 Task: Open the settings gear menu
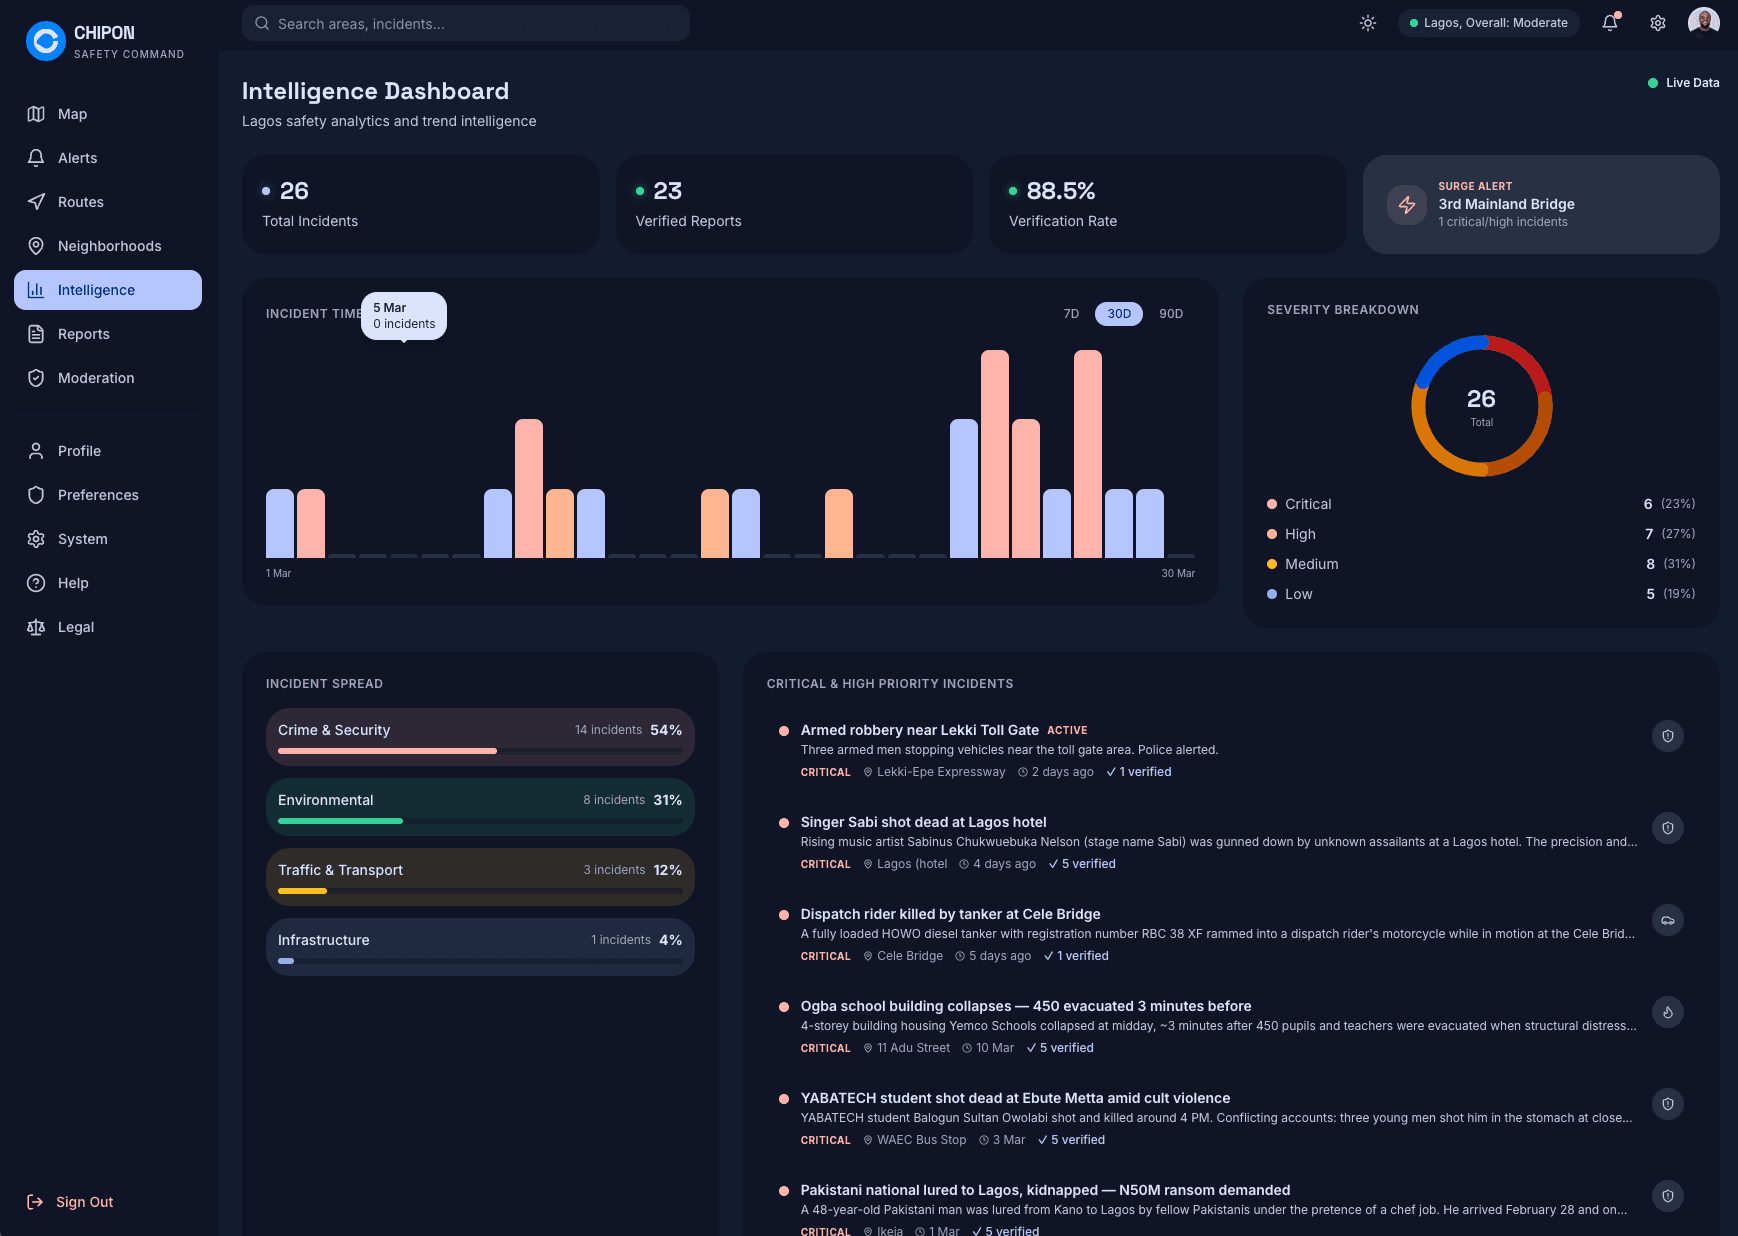coord(1657,22)
